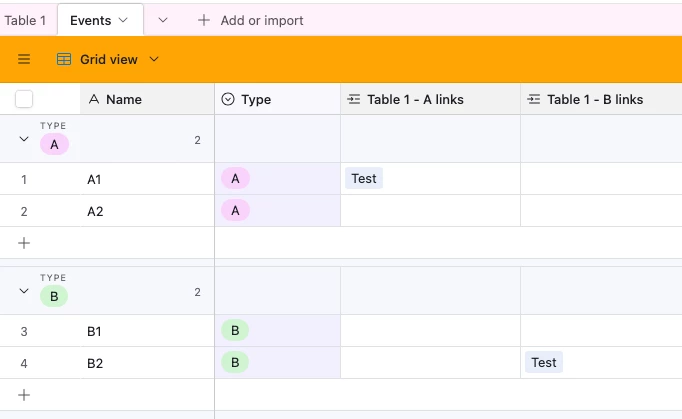This screenshot has width=682, height=419.
Task: Toggle the select-all records checkbox
Action: point(24,99)
